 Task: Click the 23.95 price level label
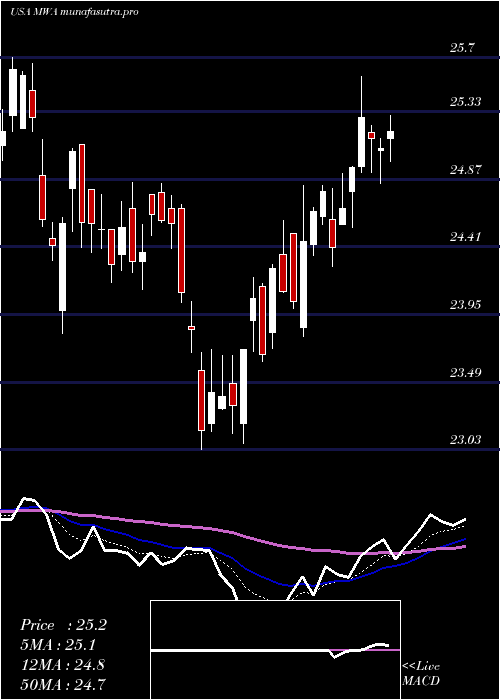tap(466, 305)
